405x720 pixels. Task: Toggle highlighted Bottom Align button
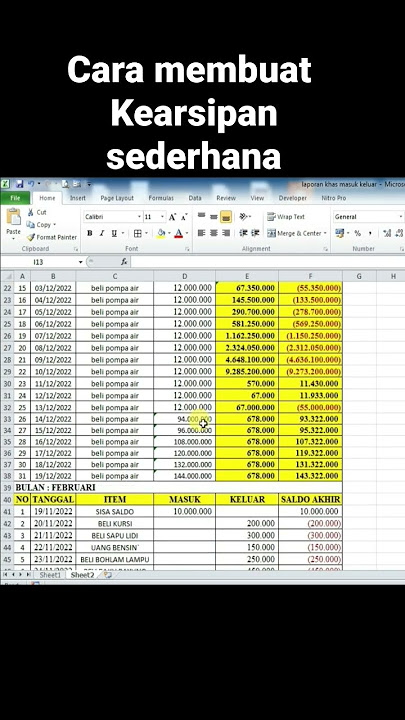point(225,217)
